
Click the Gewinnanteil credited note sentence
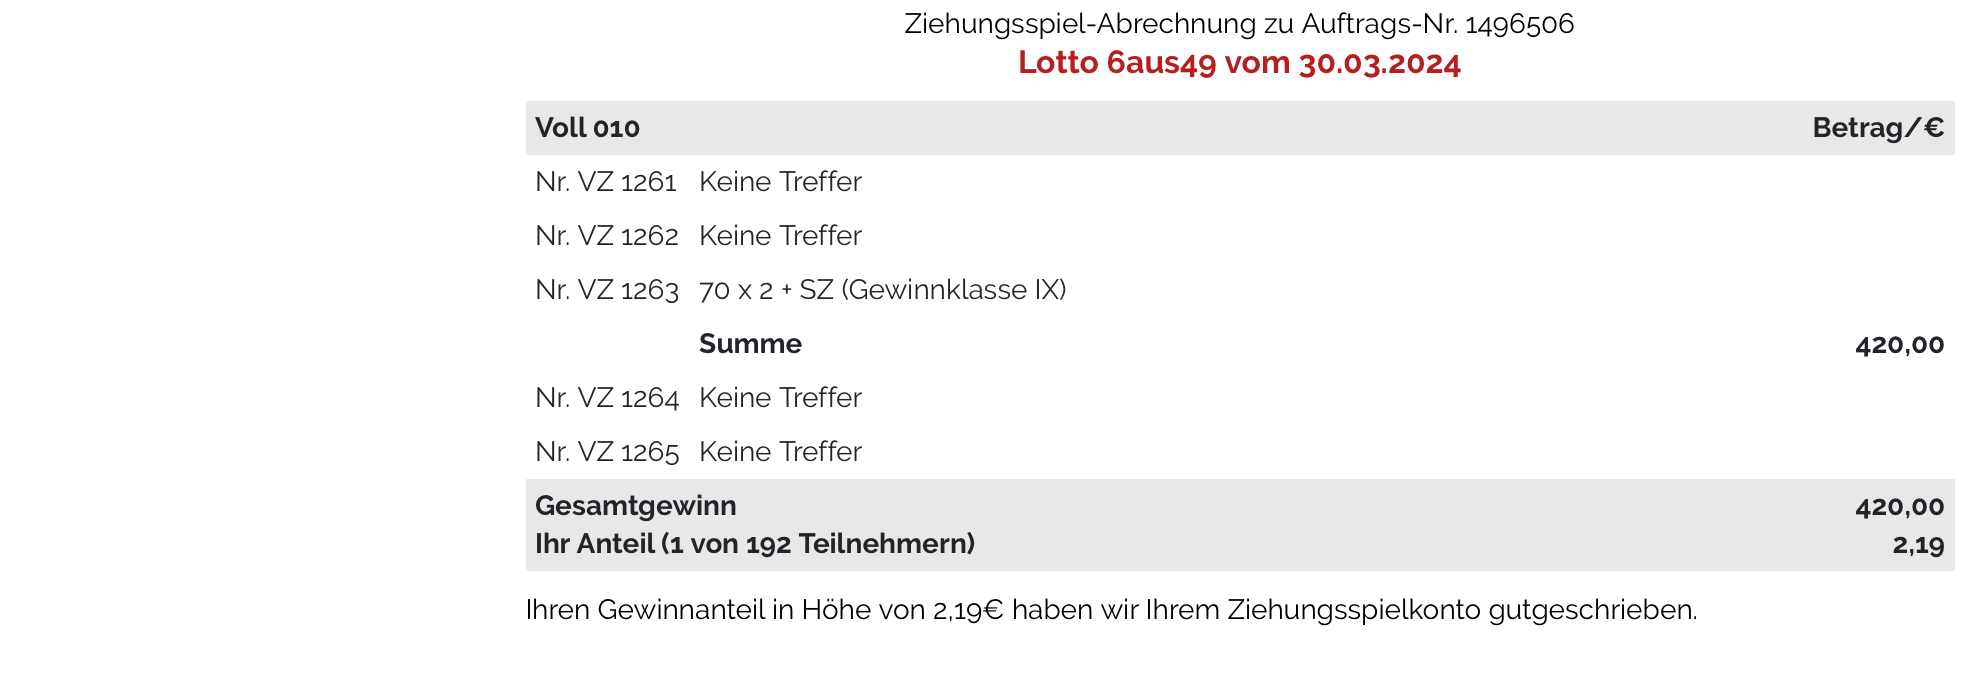coord(1112,610)
